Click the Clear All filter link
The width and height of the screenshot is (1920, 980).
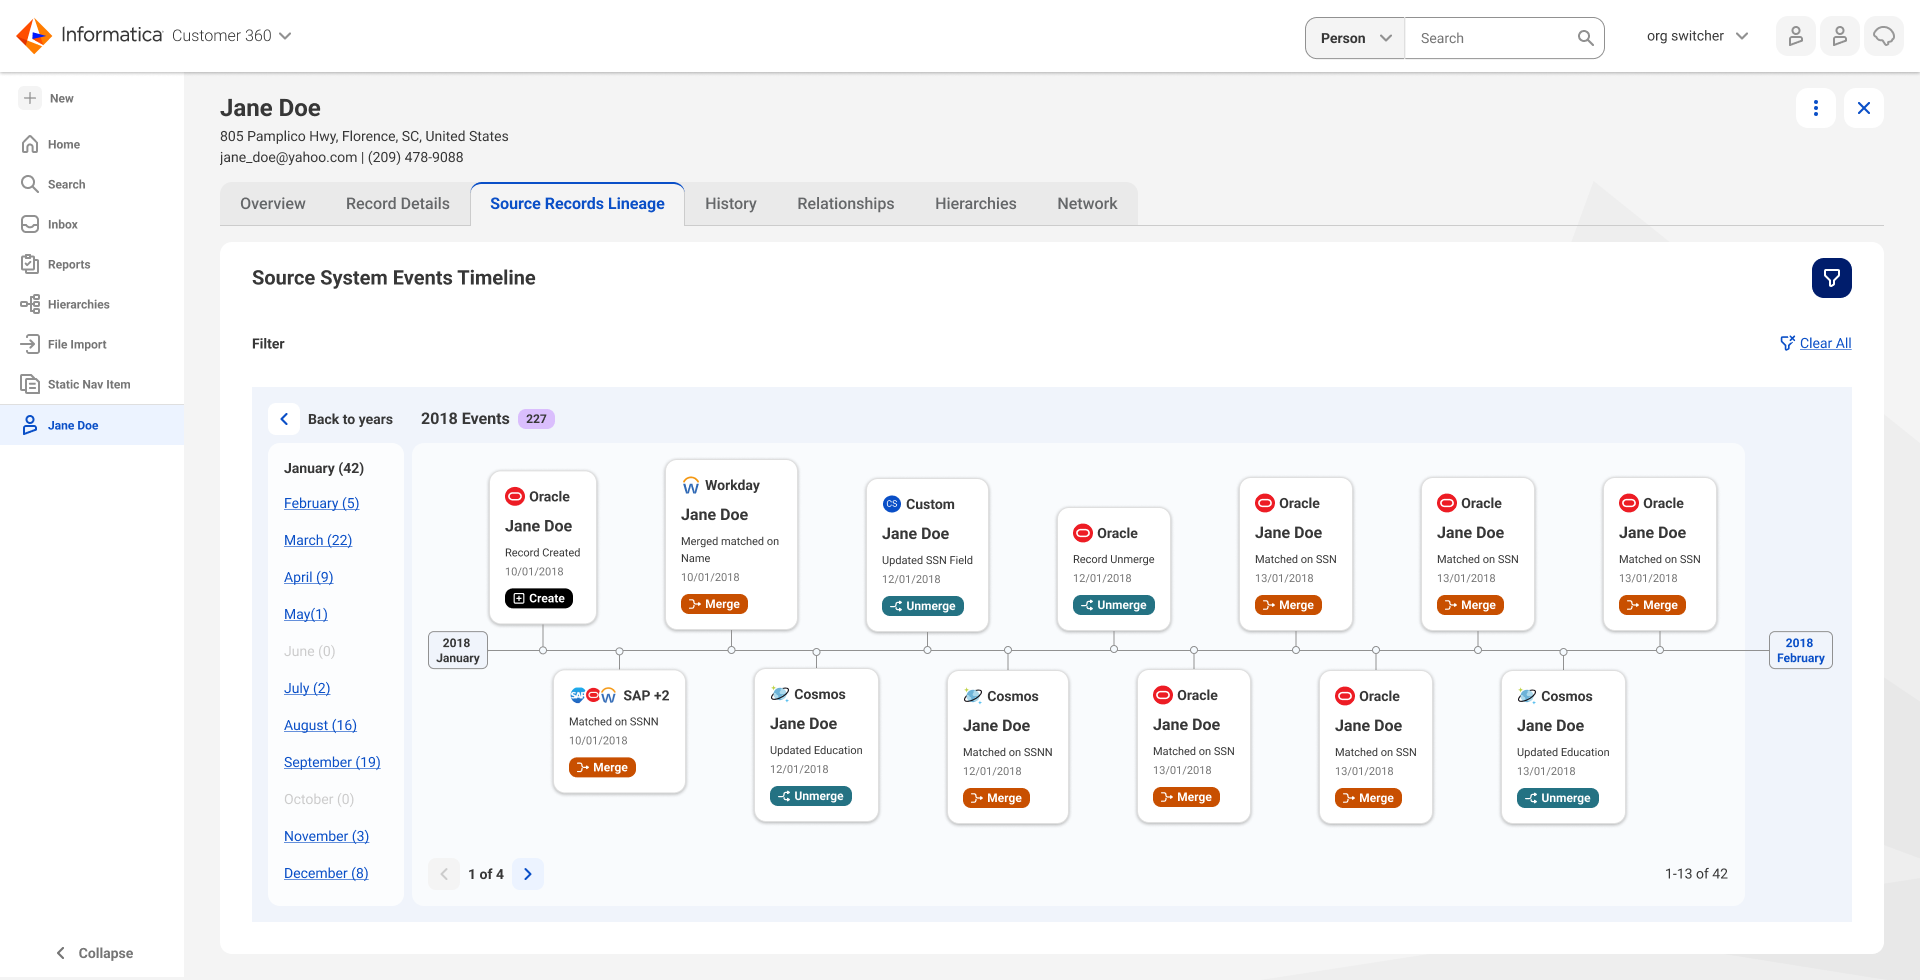(1816, 343)
